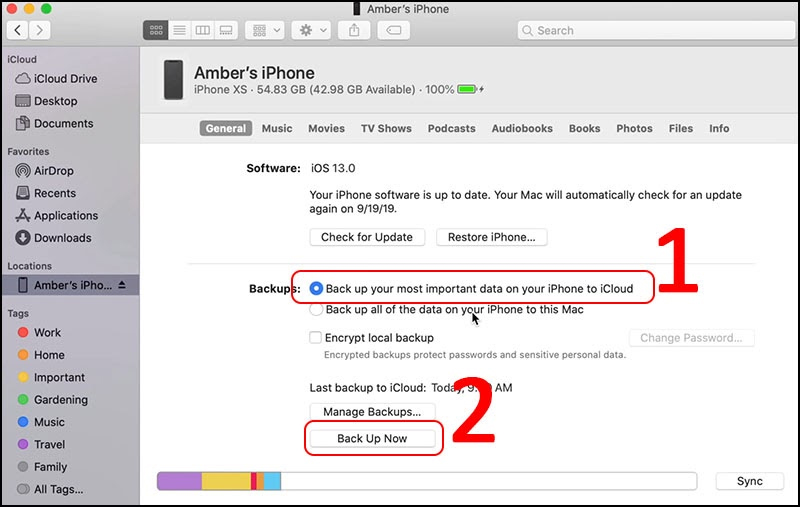
Task: Click the Share toolbar icon
Action: [354, 31]
